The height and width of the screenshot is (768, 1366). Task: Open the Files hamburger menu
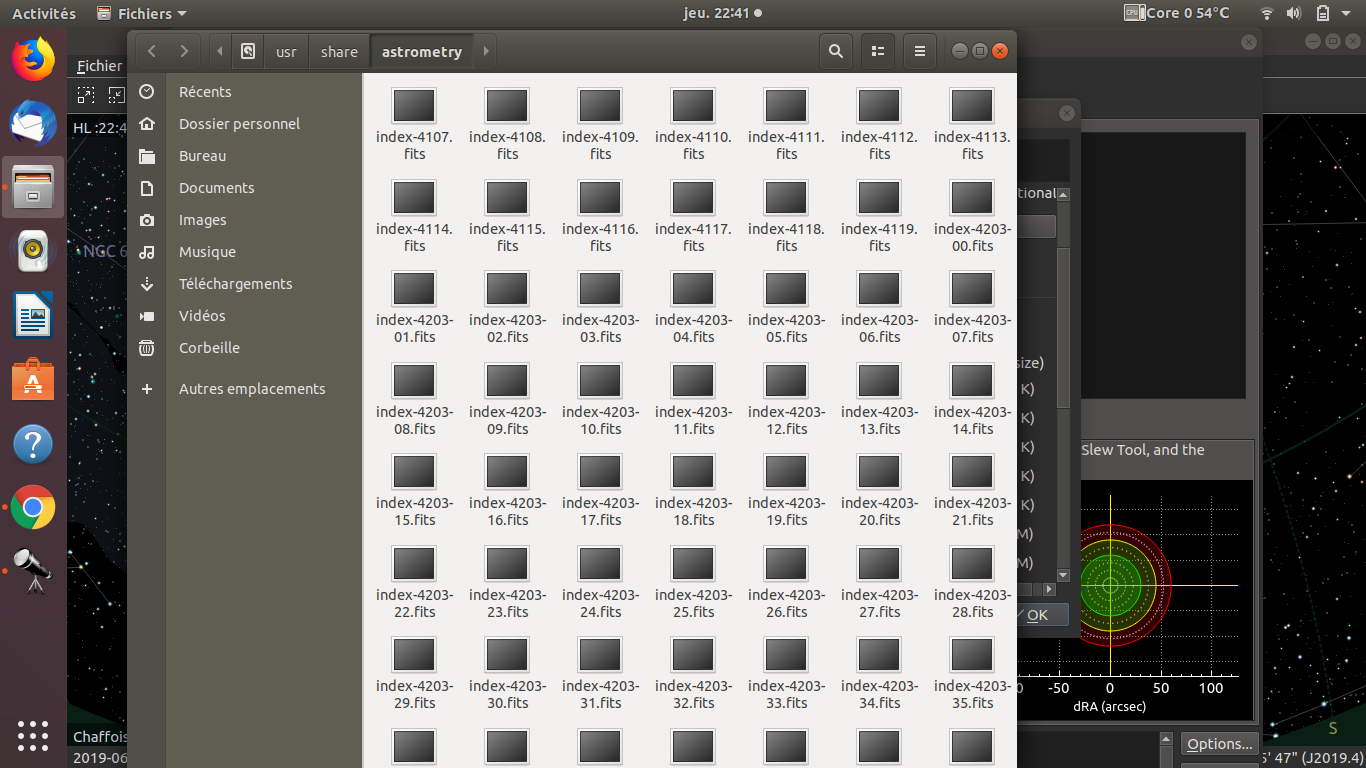click(920, 51)
